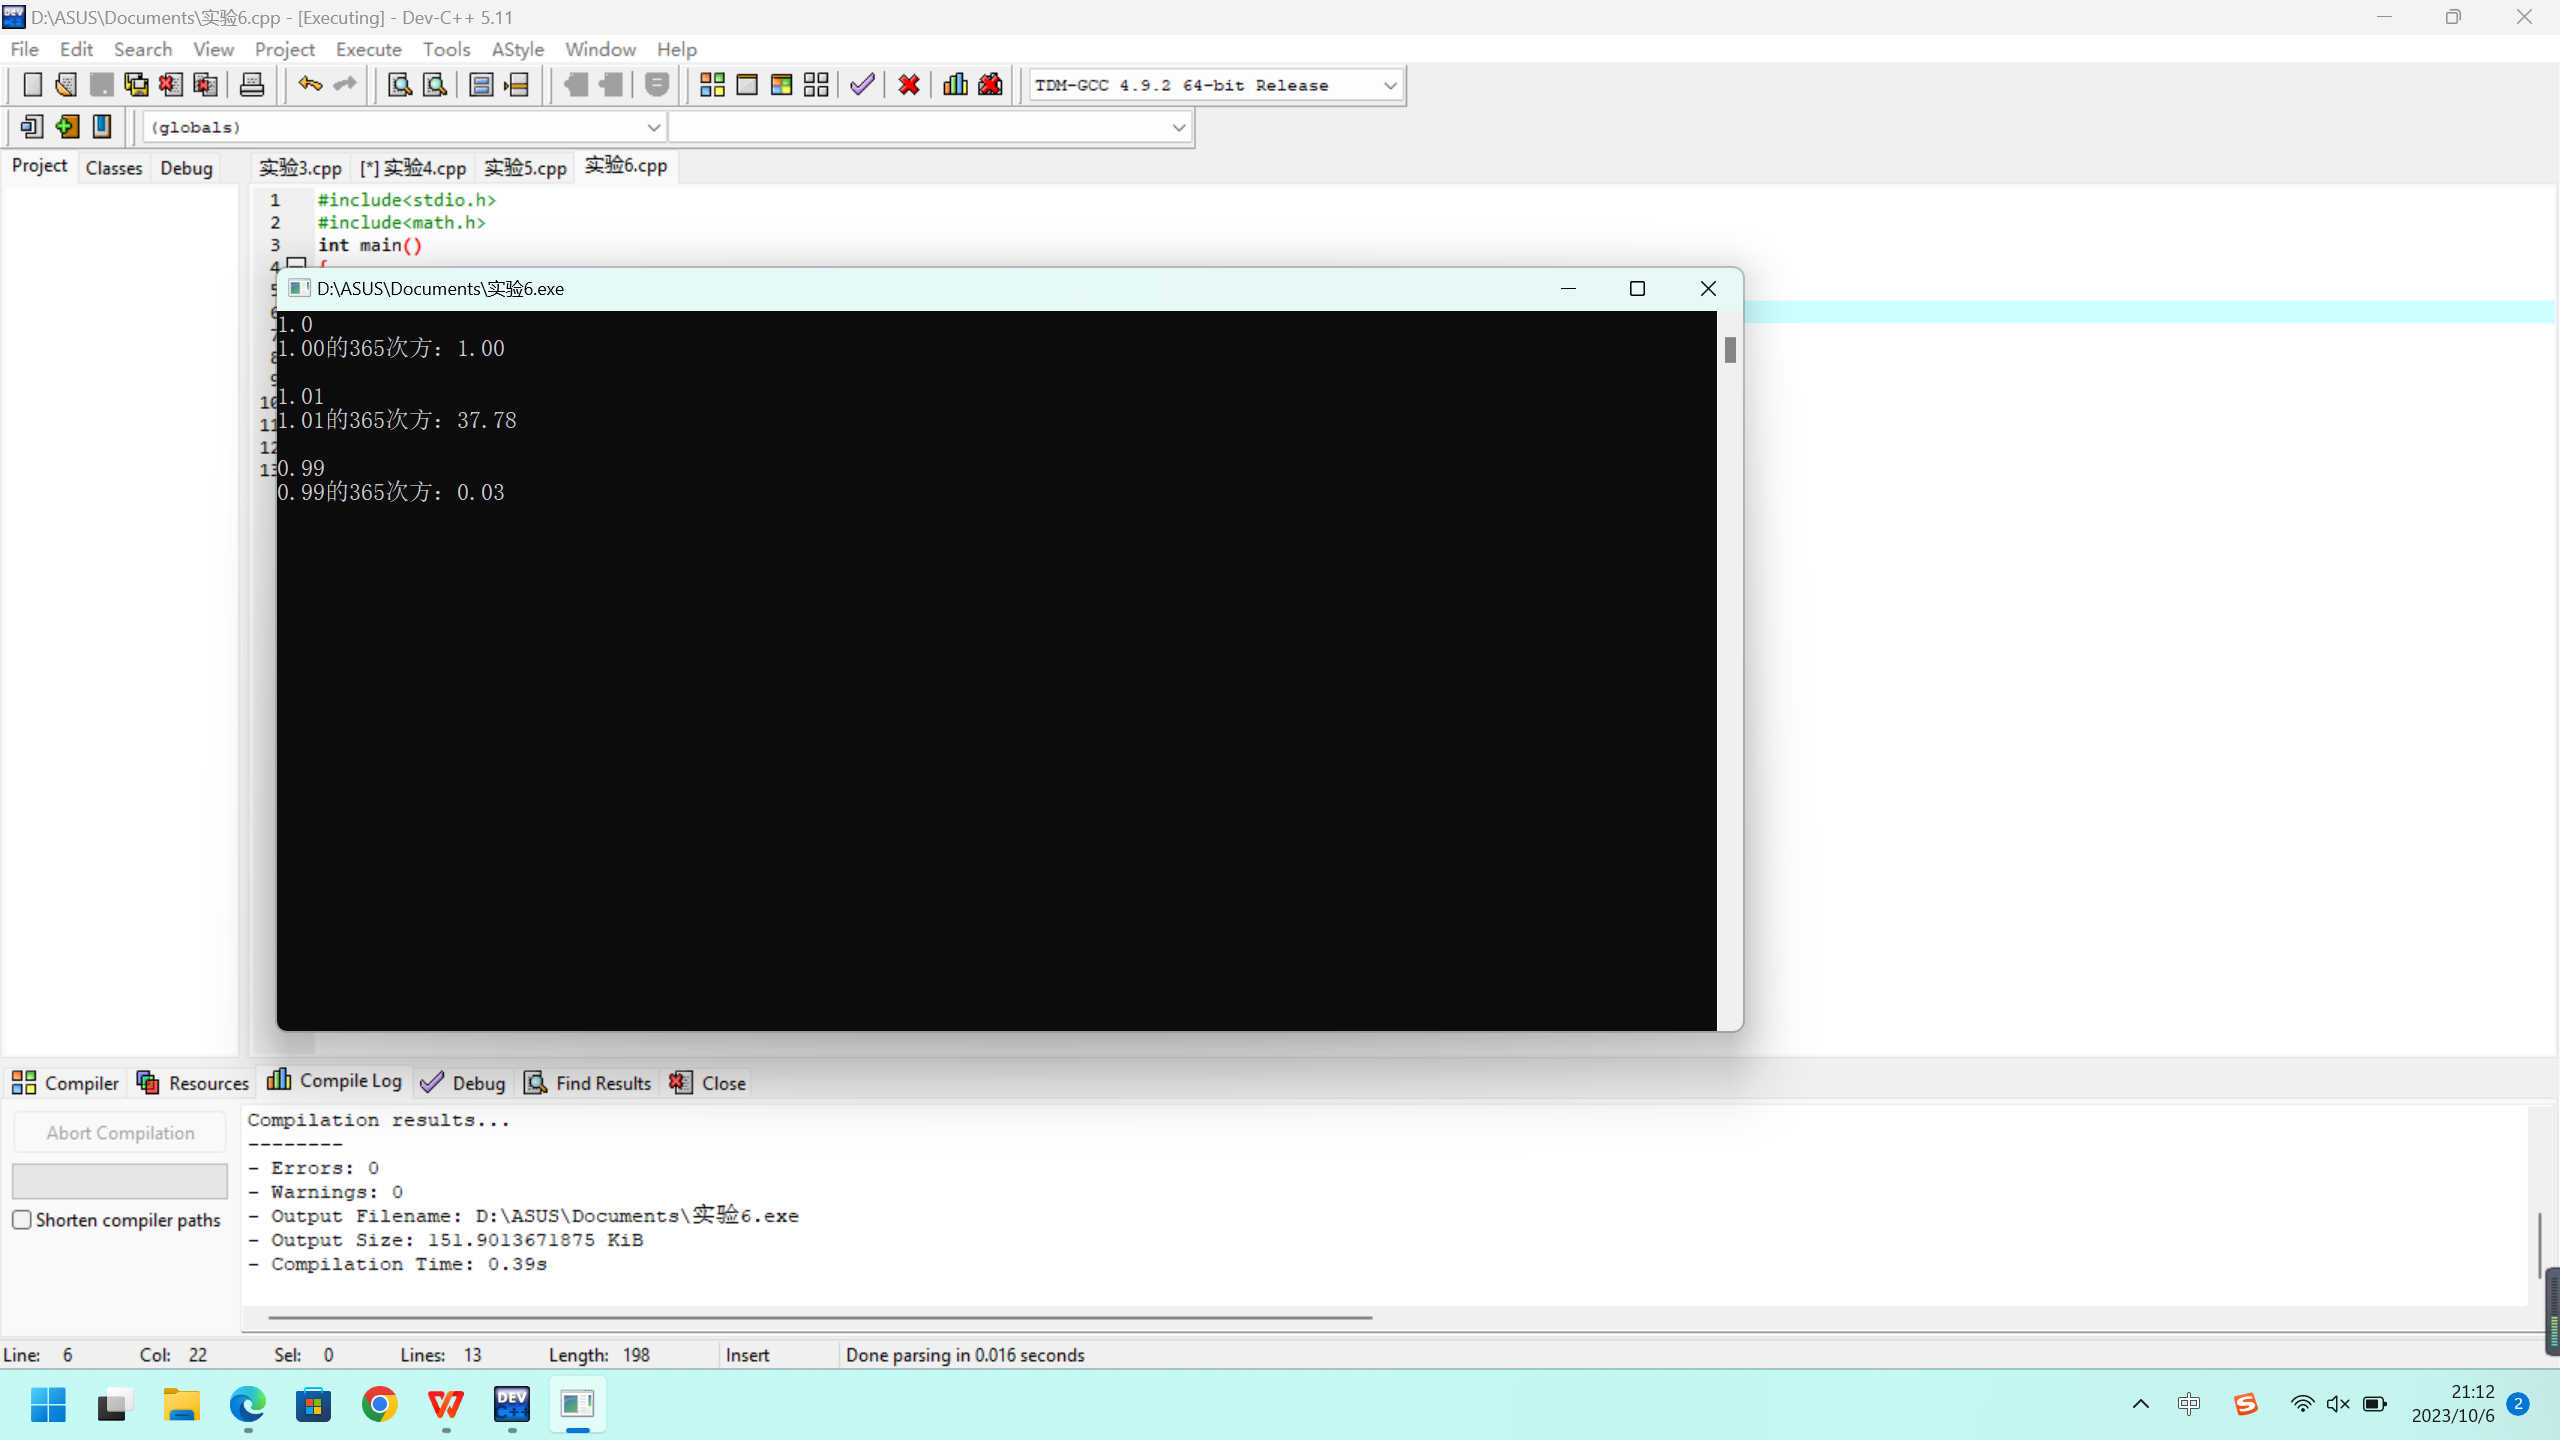Switch to the 实验5.cpp tab
The width and height of the screenshot is (2560, 1440).
click(525, 168)
